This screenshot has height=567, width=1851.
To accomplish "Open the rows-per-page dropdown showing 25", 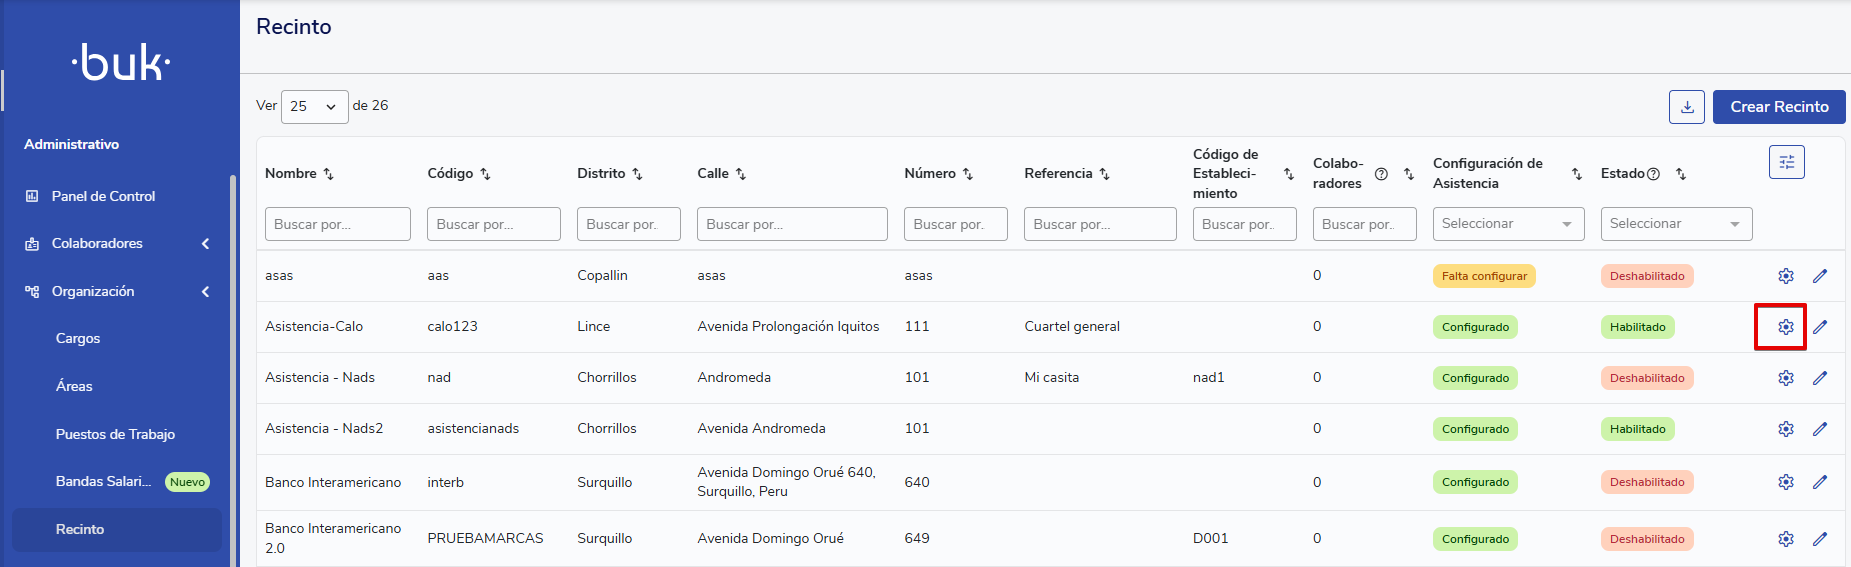I will (314, 107).
